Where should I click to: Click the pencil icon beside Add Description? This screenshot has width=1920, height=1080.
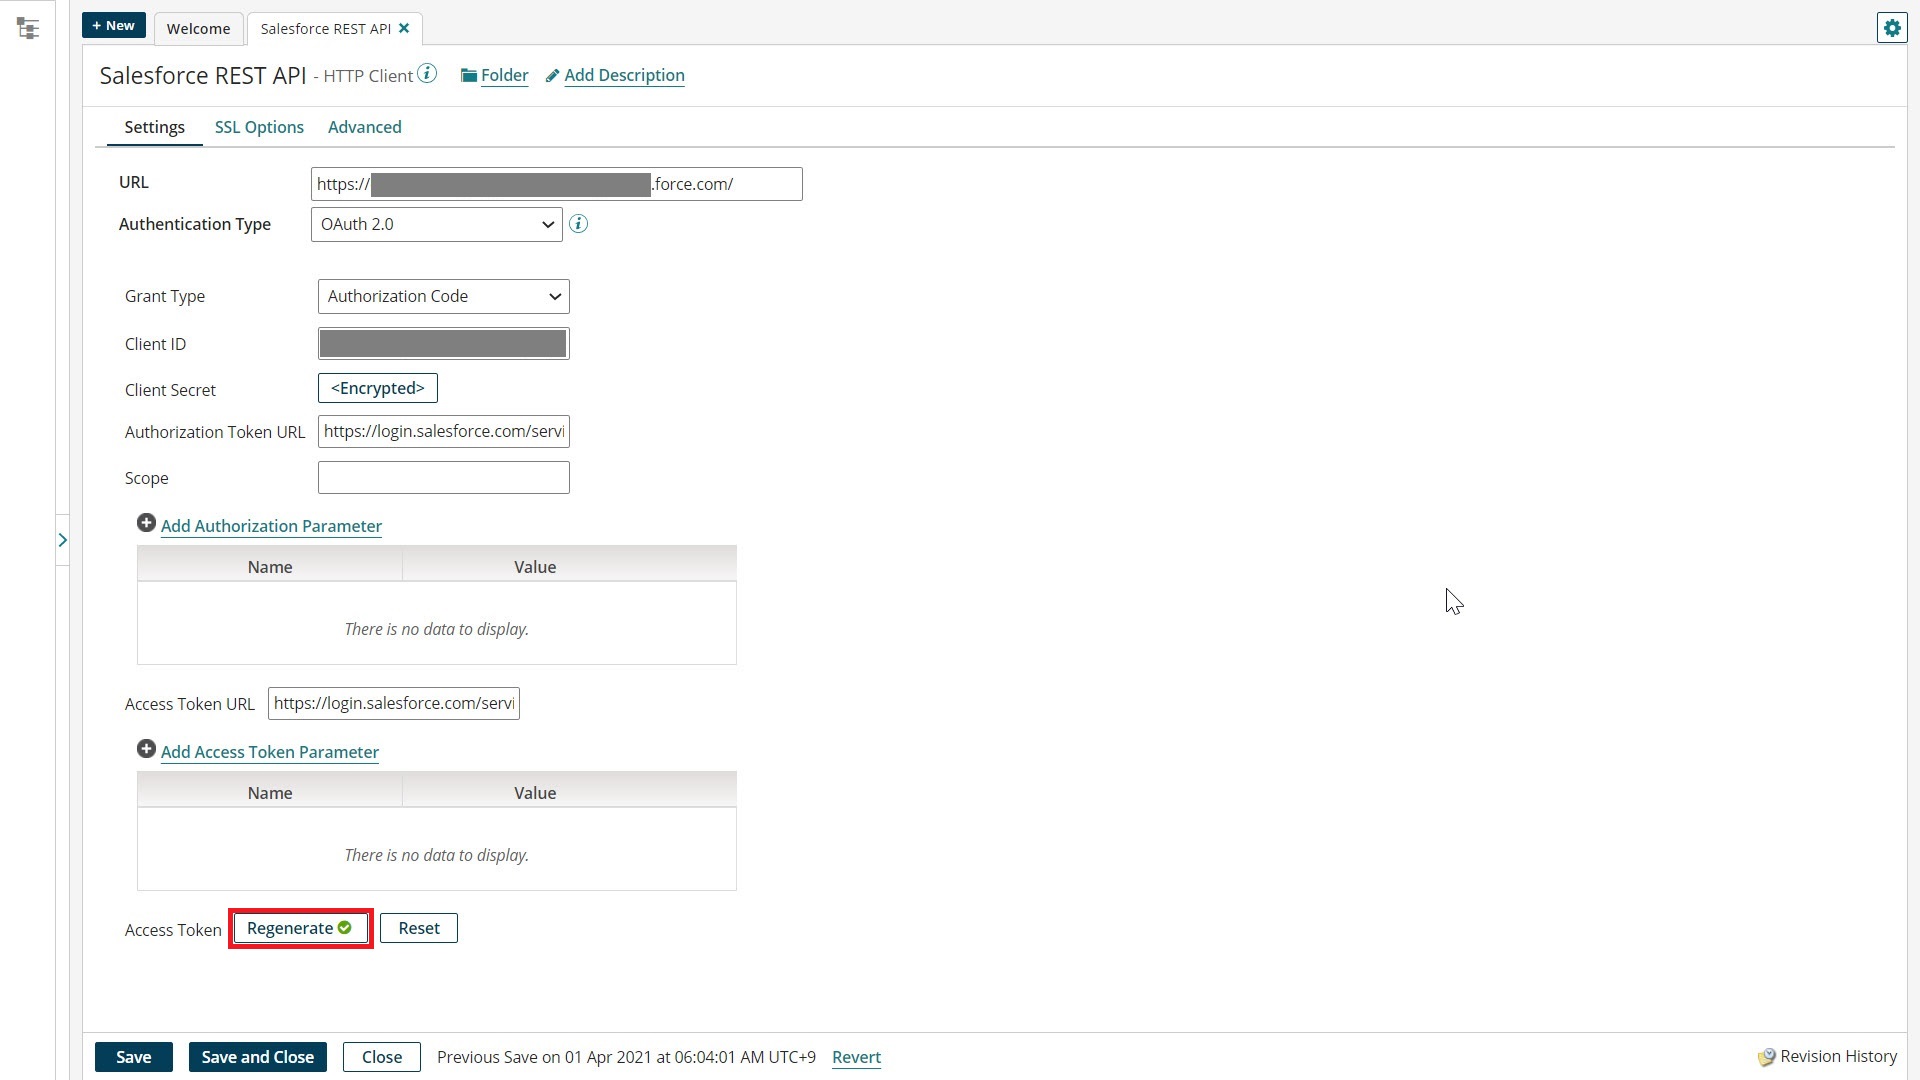click(x=553, y=75)
